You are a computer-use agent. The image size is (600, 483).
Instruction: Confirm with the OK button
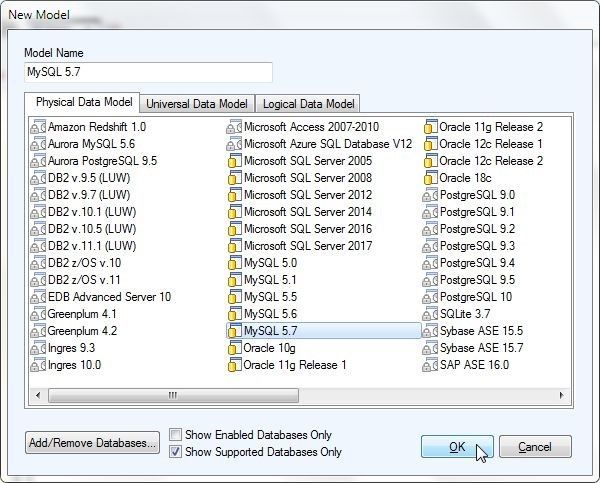(x=457, y=447)
